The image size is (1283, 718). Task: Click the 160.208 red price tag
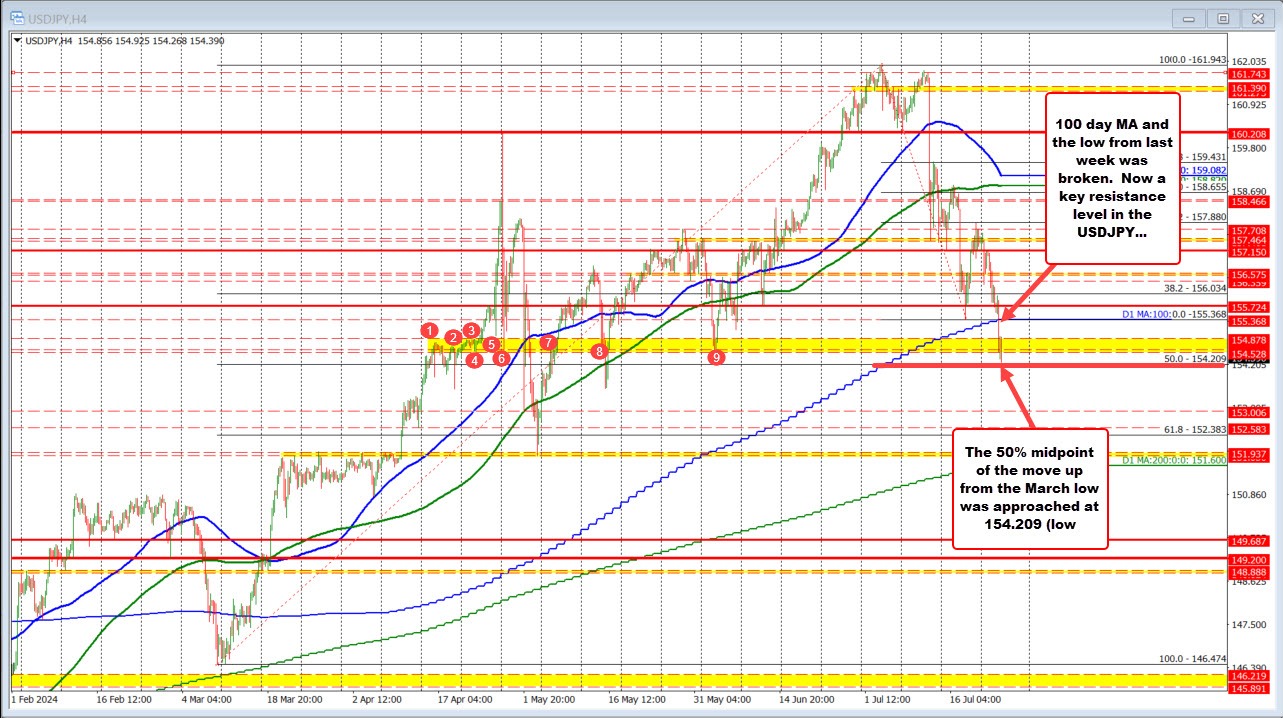(x=1249, y=133)
